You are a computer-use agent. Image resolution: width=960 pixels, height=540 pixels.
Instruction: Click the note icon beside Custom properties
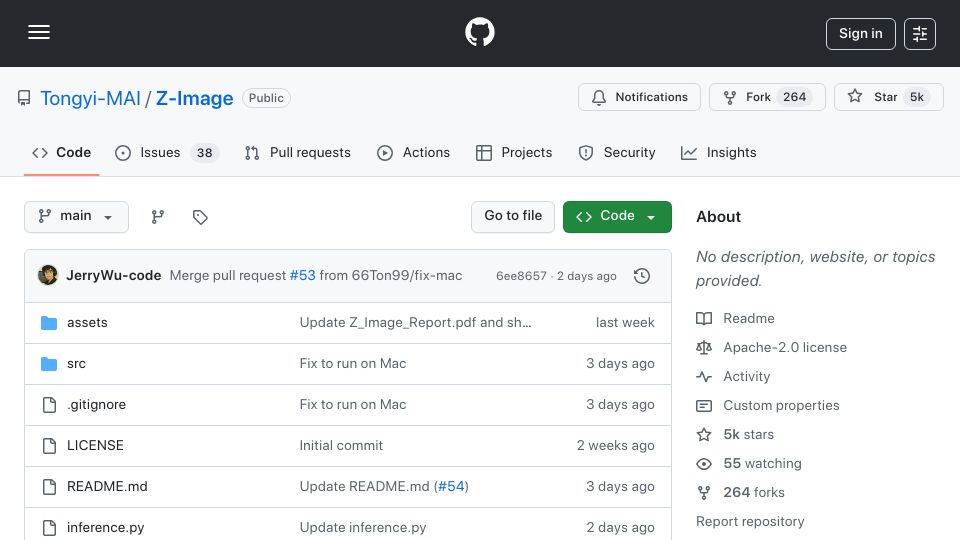tap(704, 406)
